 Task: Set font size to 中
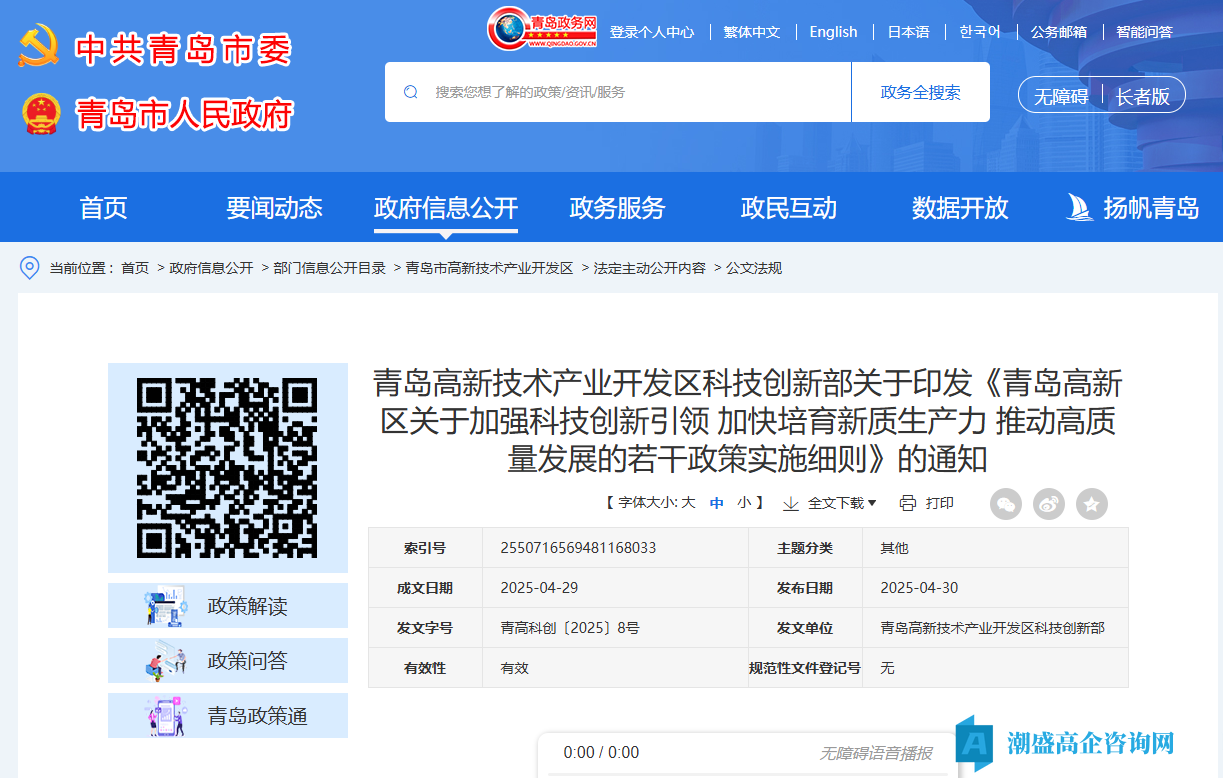[x=717, y=503]
